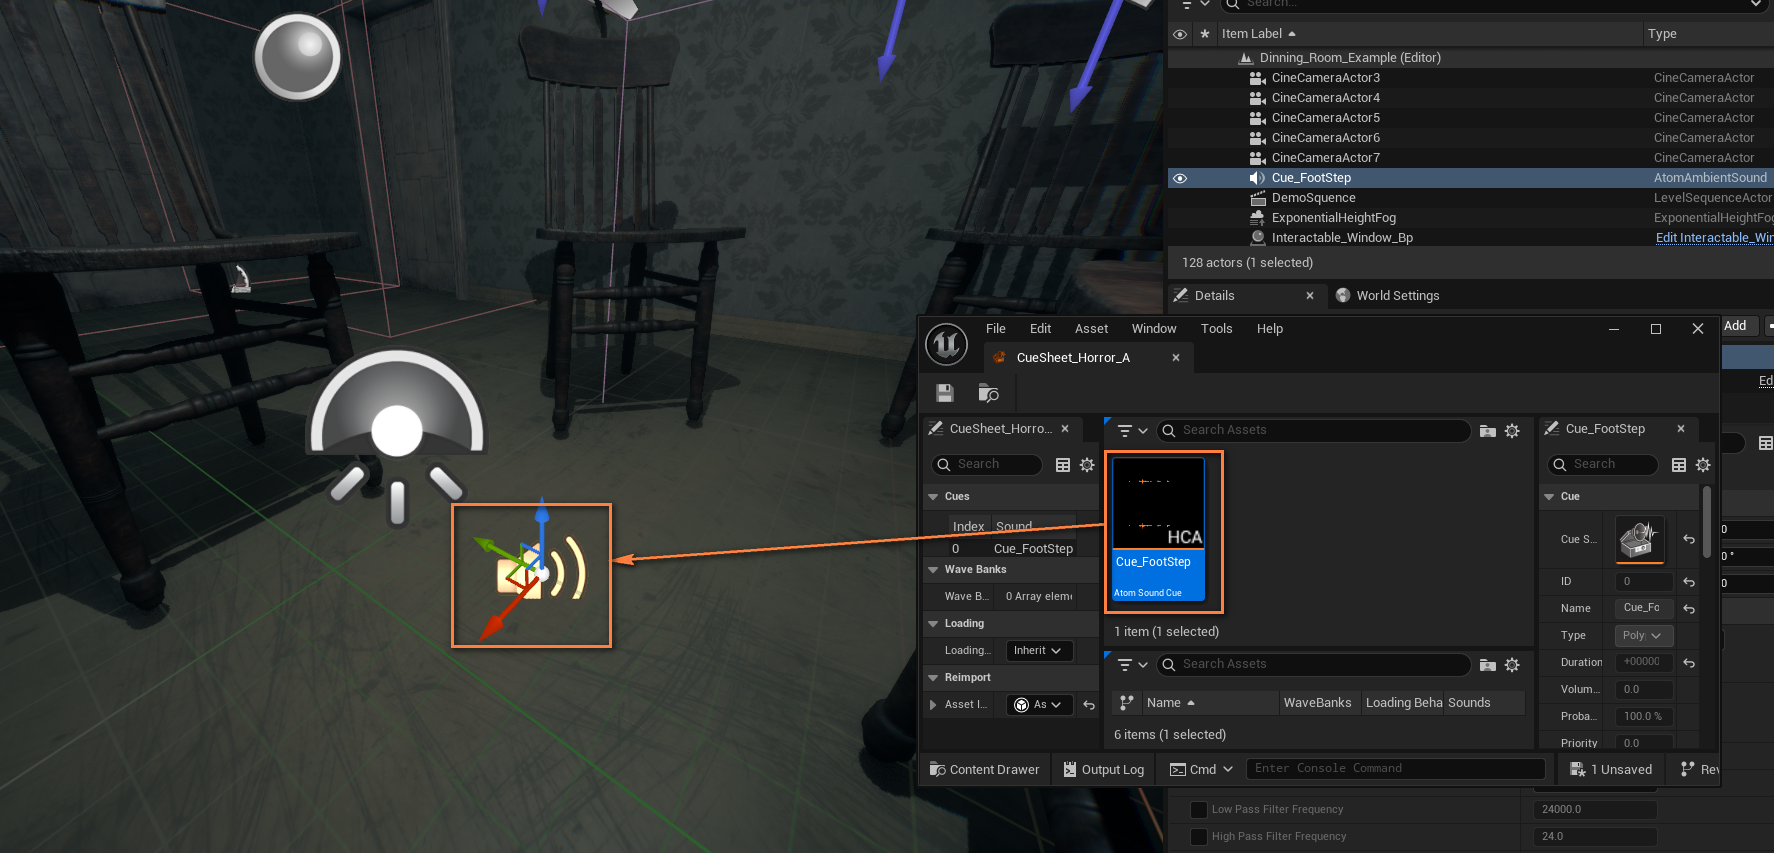Viewport: 1774px width, 853px height.
Task: Click the Save asset floppy disk icon
Action: click(945, 393)
